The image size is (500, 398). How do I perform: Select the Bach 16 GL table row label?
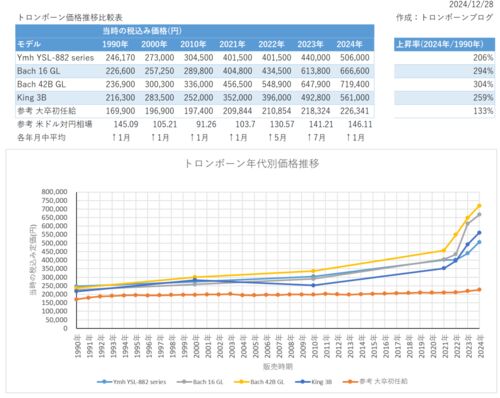coord(39,71)
